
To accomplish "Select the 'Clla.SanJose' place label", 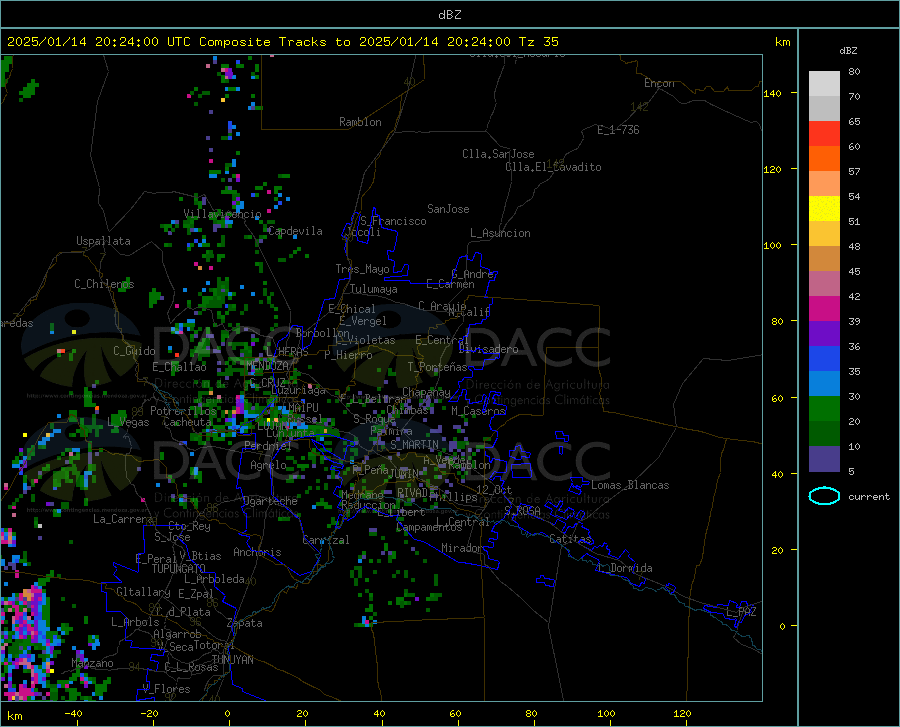I will point(498,154).
